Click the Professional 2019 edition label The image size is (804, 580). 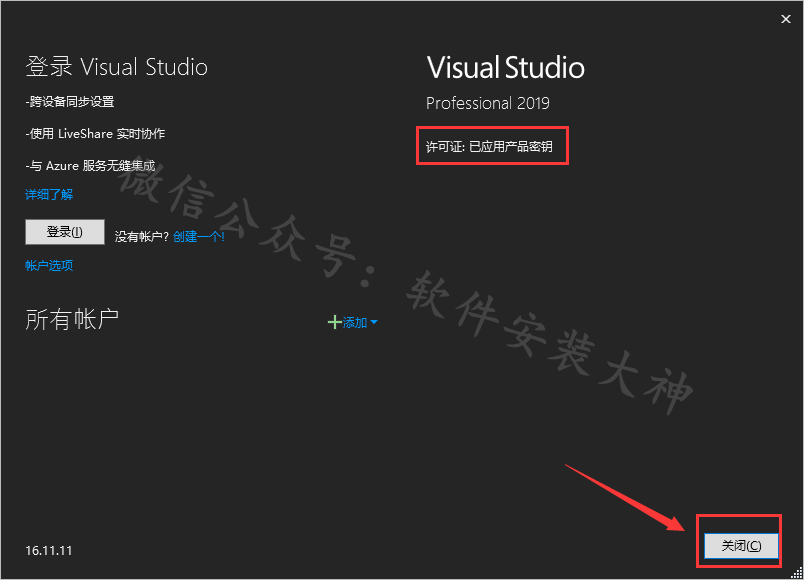point(487,103)
